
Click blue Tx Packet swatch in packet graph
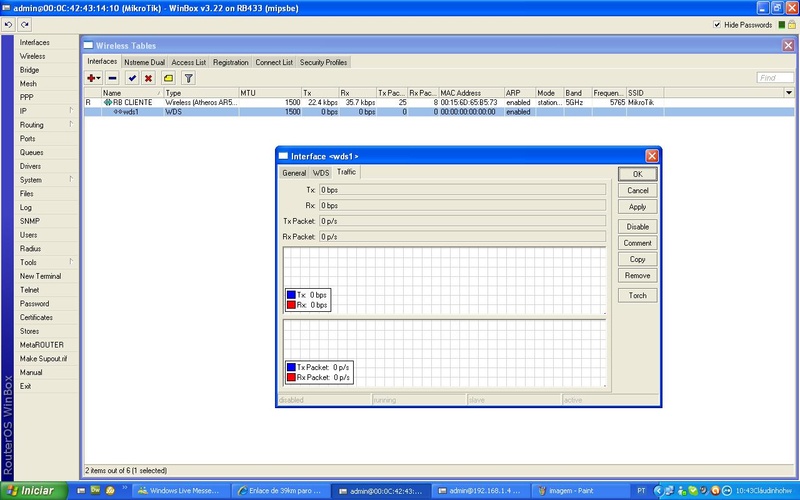[x=291, y=367]
